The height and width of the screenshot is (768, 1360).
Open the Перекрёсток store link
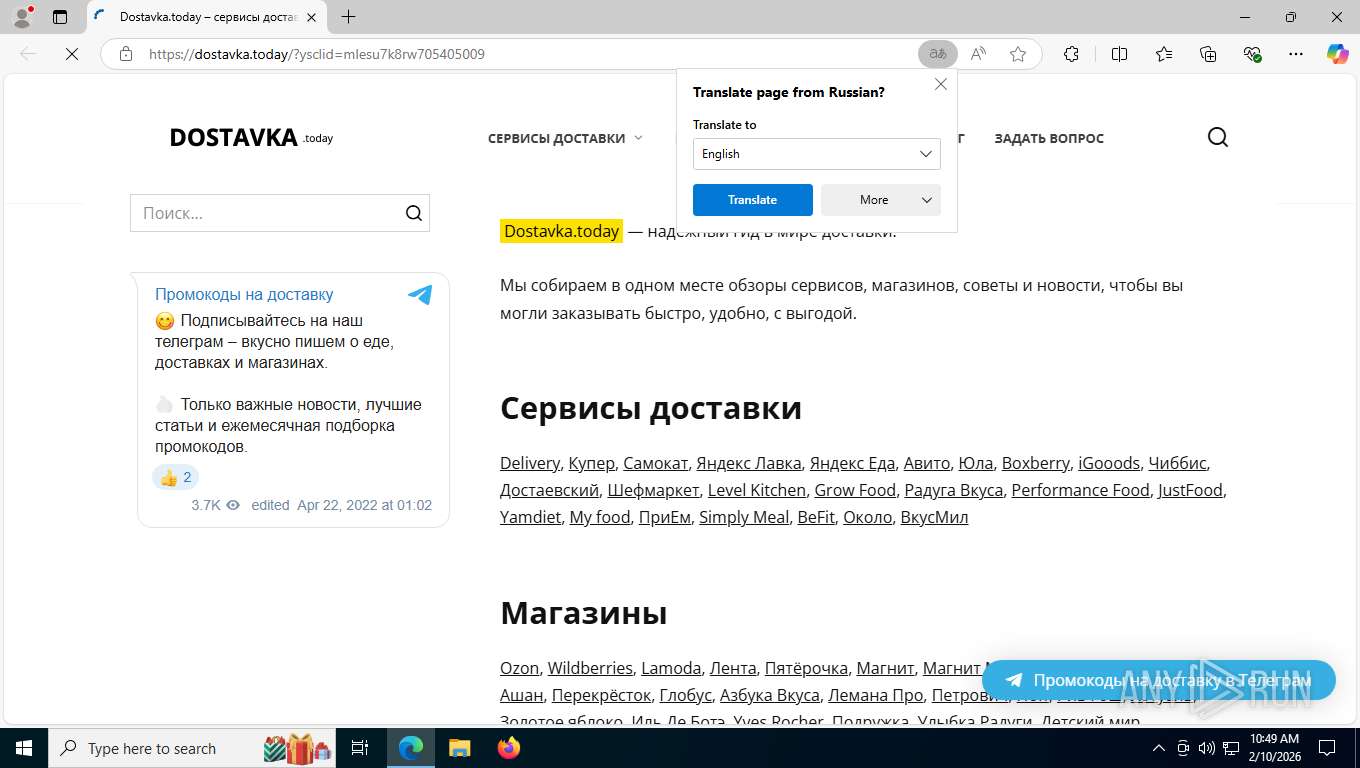pyautogui.click(x=601, y=695)
